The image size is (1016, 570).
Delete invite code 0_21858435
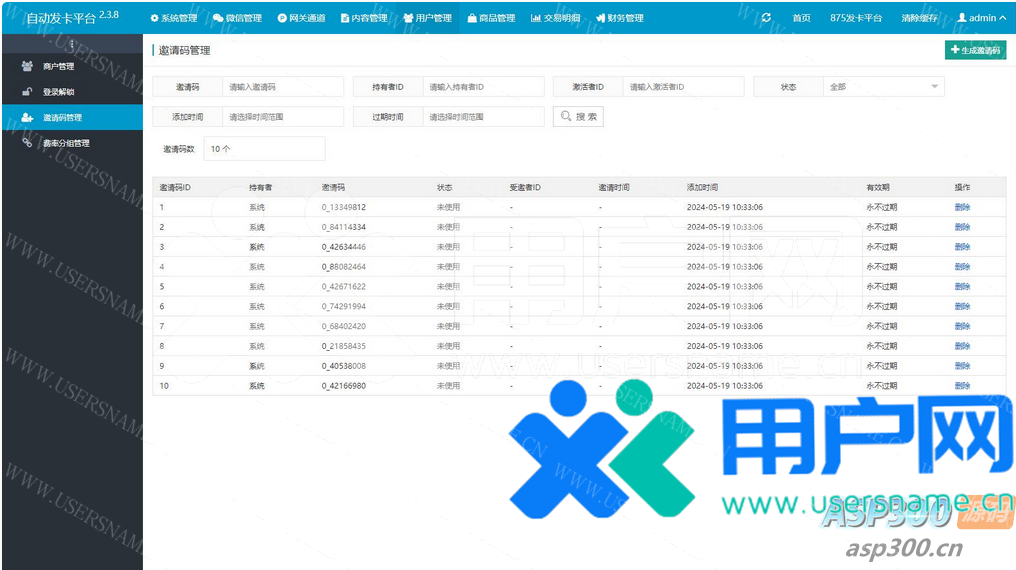click(x=962, y=346)
